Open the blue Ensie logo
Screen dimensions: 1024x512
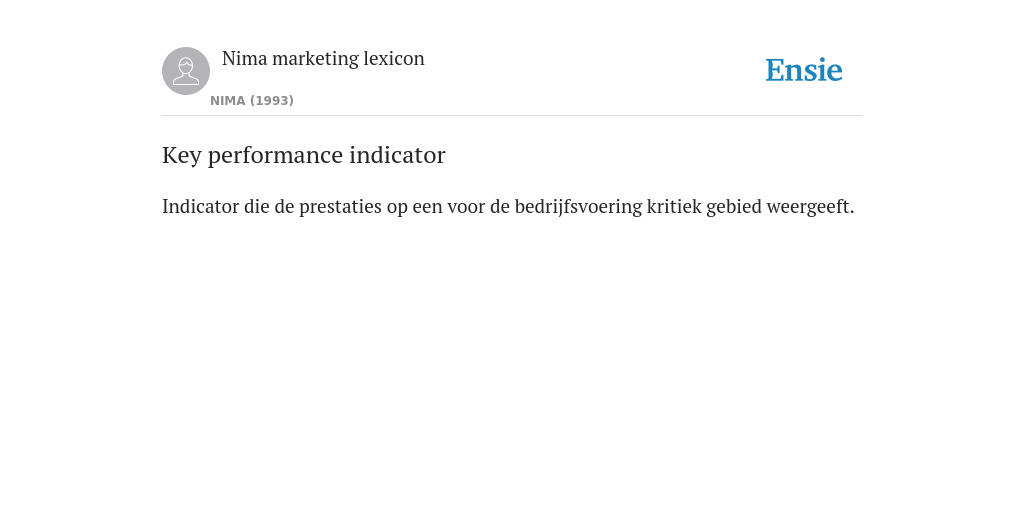(804, 70)
